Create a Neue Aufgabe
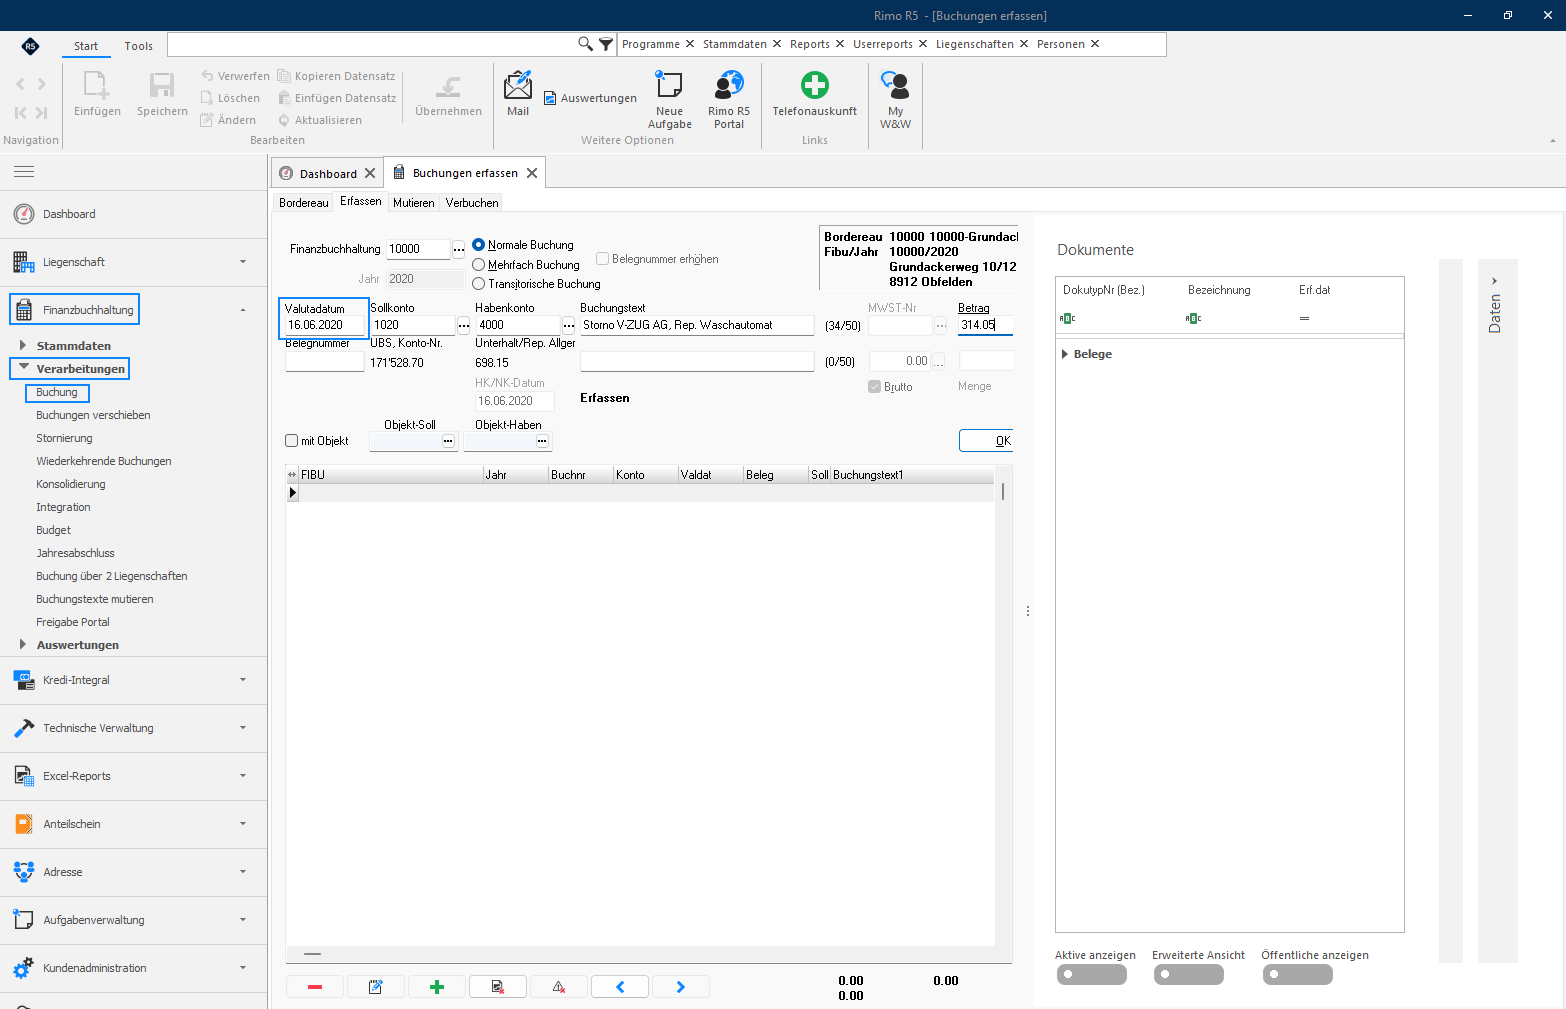This screenshot has height=1009, width=1566. point(669,100)
